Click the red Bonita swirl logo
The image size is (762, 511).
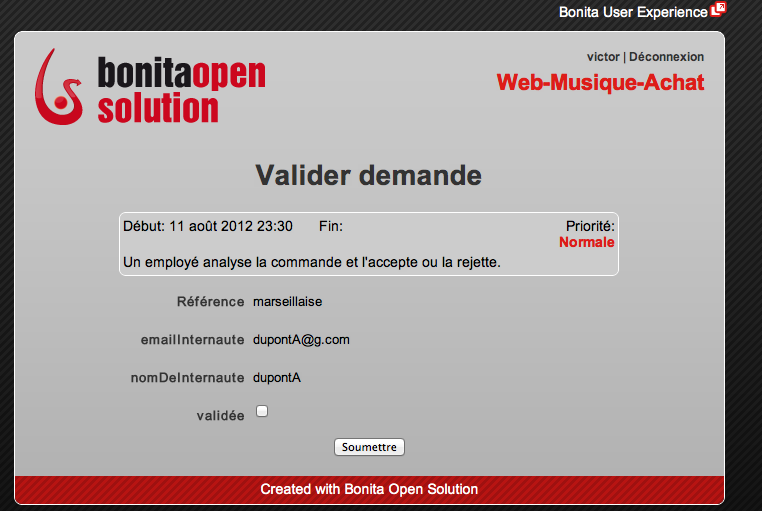(x=59, y=86)
